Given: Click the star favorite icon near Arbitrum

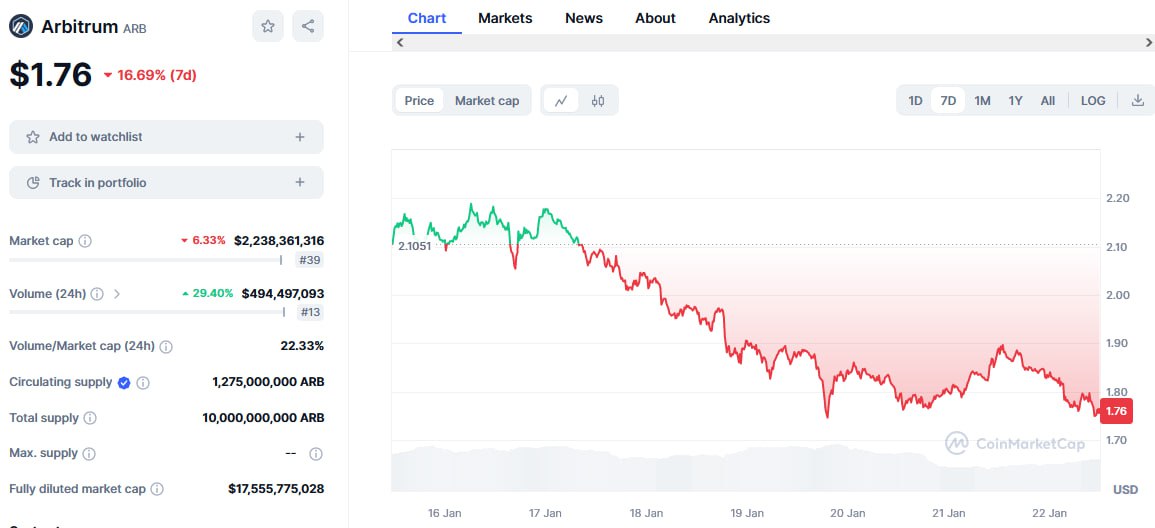Looking at the screenshot, I should point(268,27).
